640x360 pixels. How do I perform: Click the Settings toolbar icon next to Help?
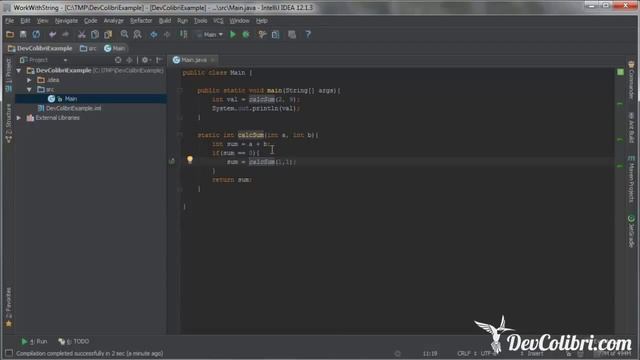coord(292,35)
